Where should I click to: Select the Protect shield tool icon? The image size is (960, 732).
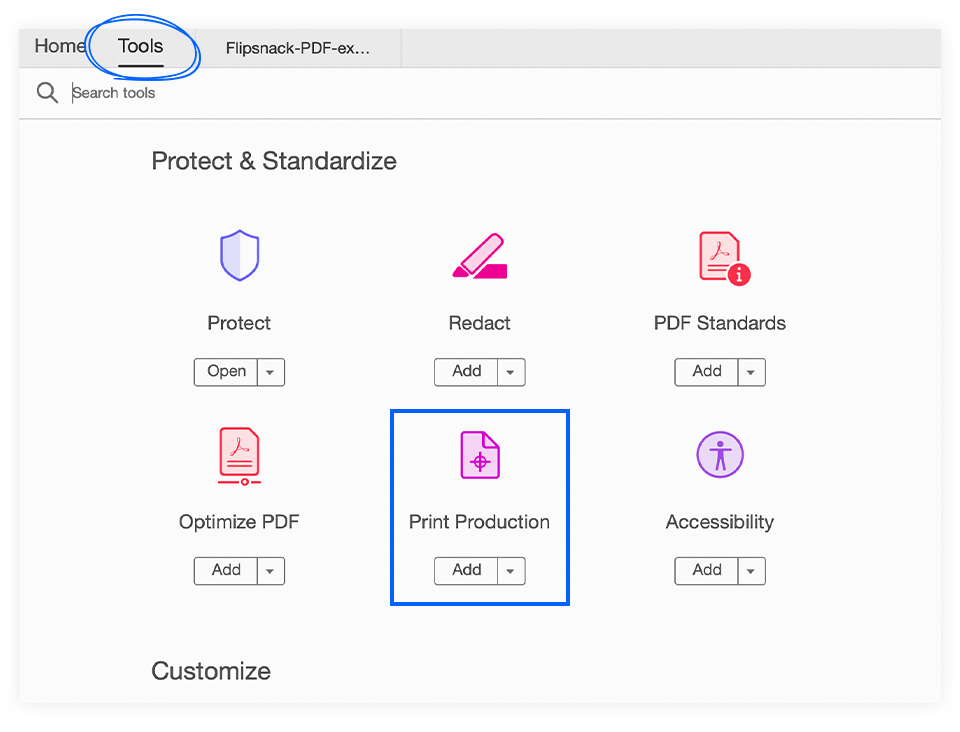(x=239, y=255)
